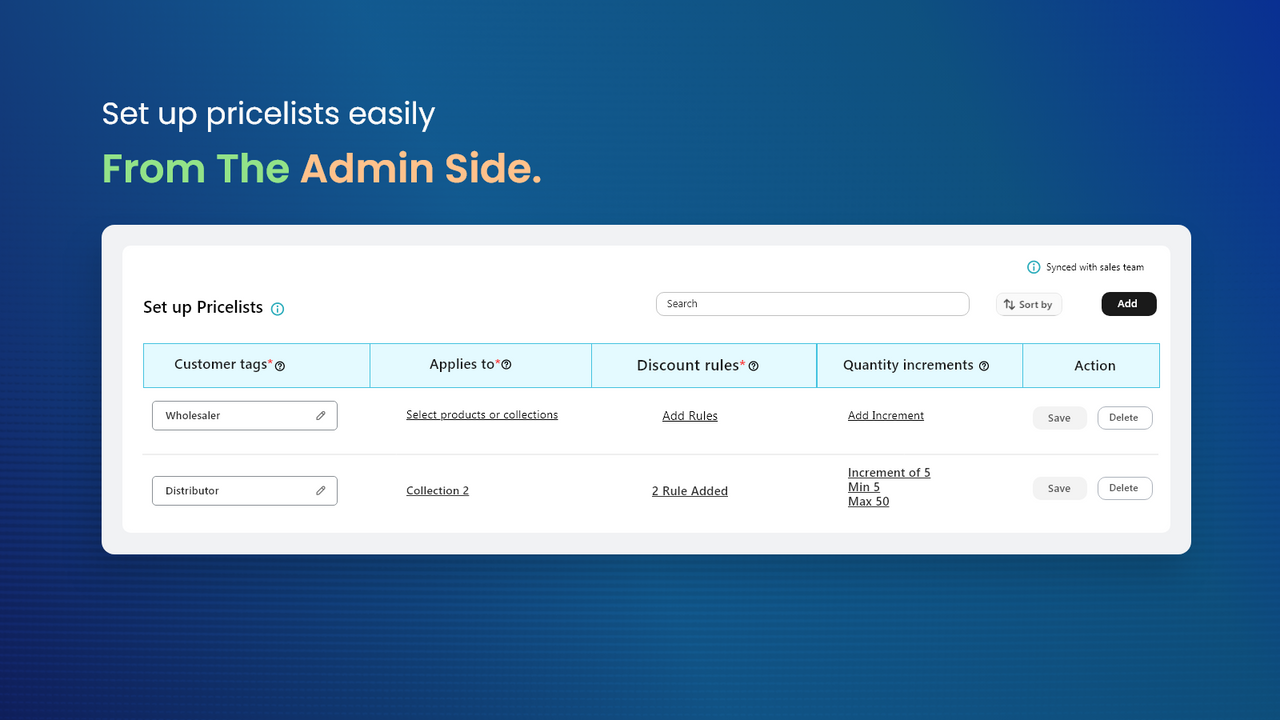This screenshot has width=1280, height=720.
Task: Open Select products or collections link
Action: (x=482, y=414)
